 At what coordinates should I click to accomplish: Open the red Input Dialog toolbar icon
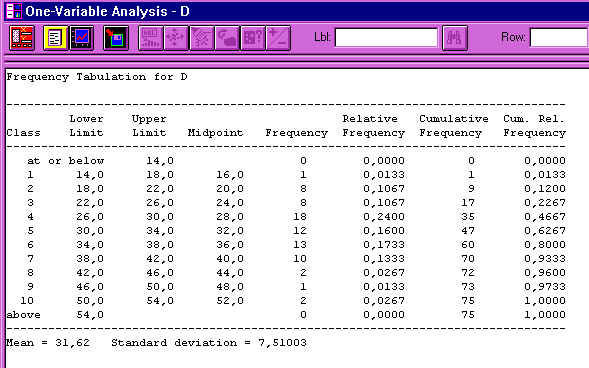(22, 38)
